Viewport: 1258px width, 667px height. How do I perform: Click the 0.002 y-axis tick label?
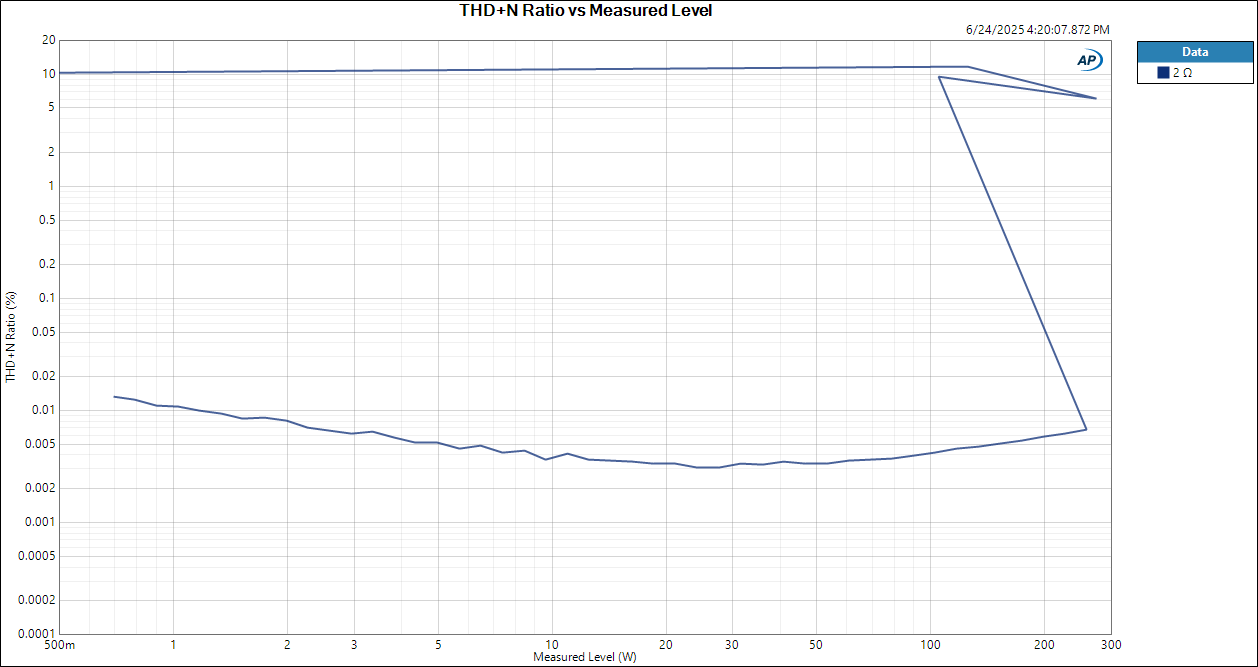point(41,488)
